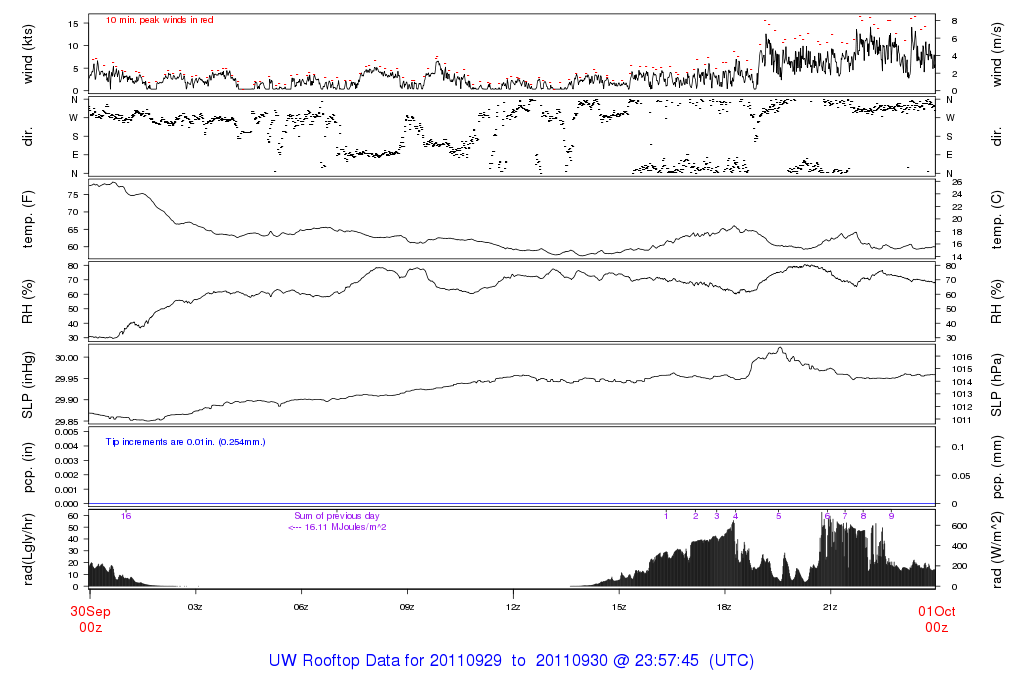Viewport: 1024px width, 700px height.
Task: Click the 03z tick on time axis
Action: 195,607
